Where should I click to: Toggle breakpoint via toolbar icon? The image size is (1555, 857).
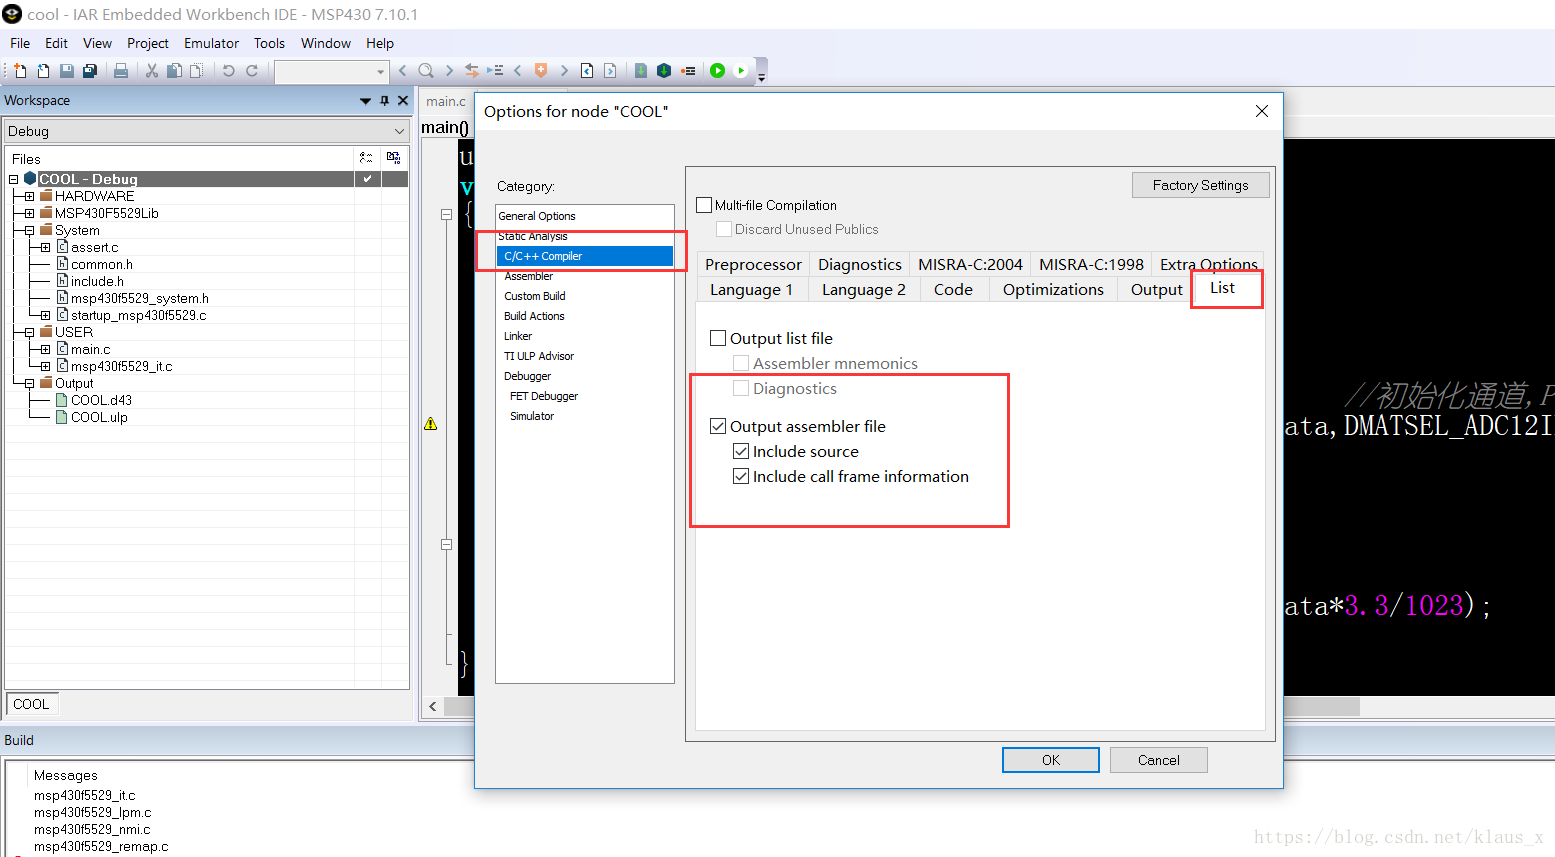click(x=688, y=71)
